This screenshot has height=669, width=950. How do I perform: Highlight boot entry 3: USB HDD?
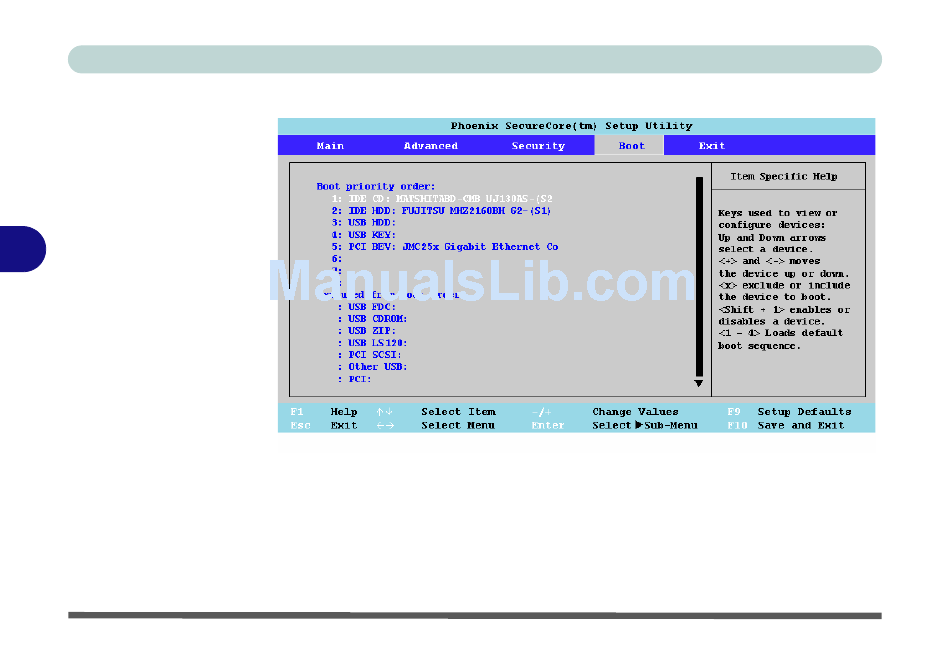pos(363,223)
